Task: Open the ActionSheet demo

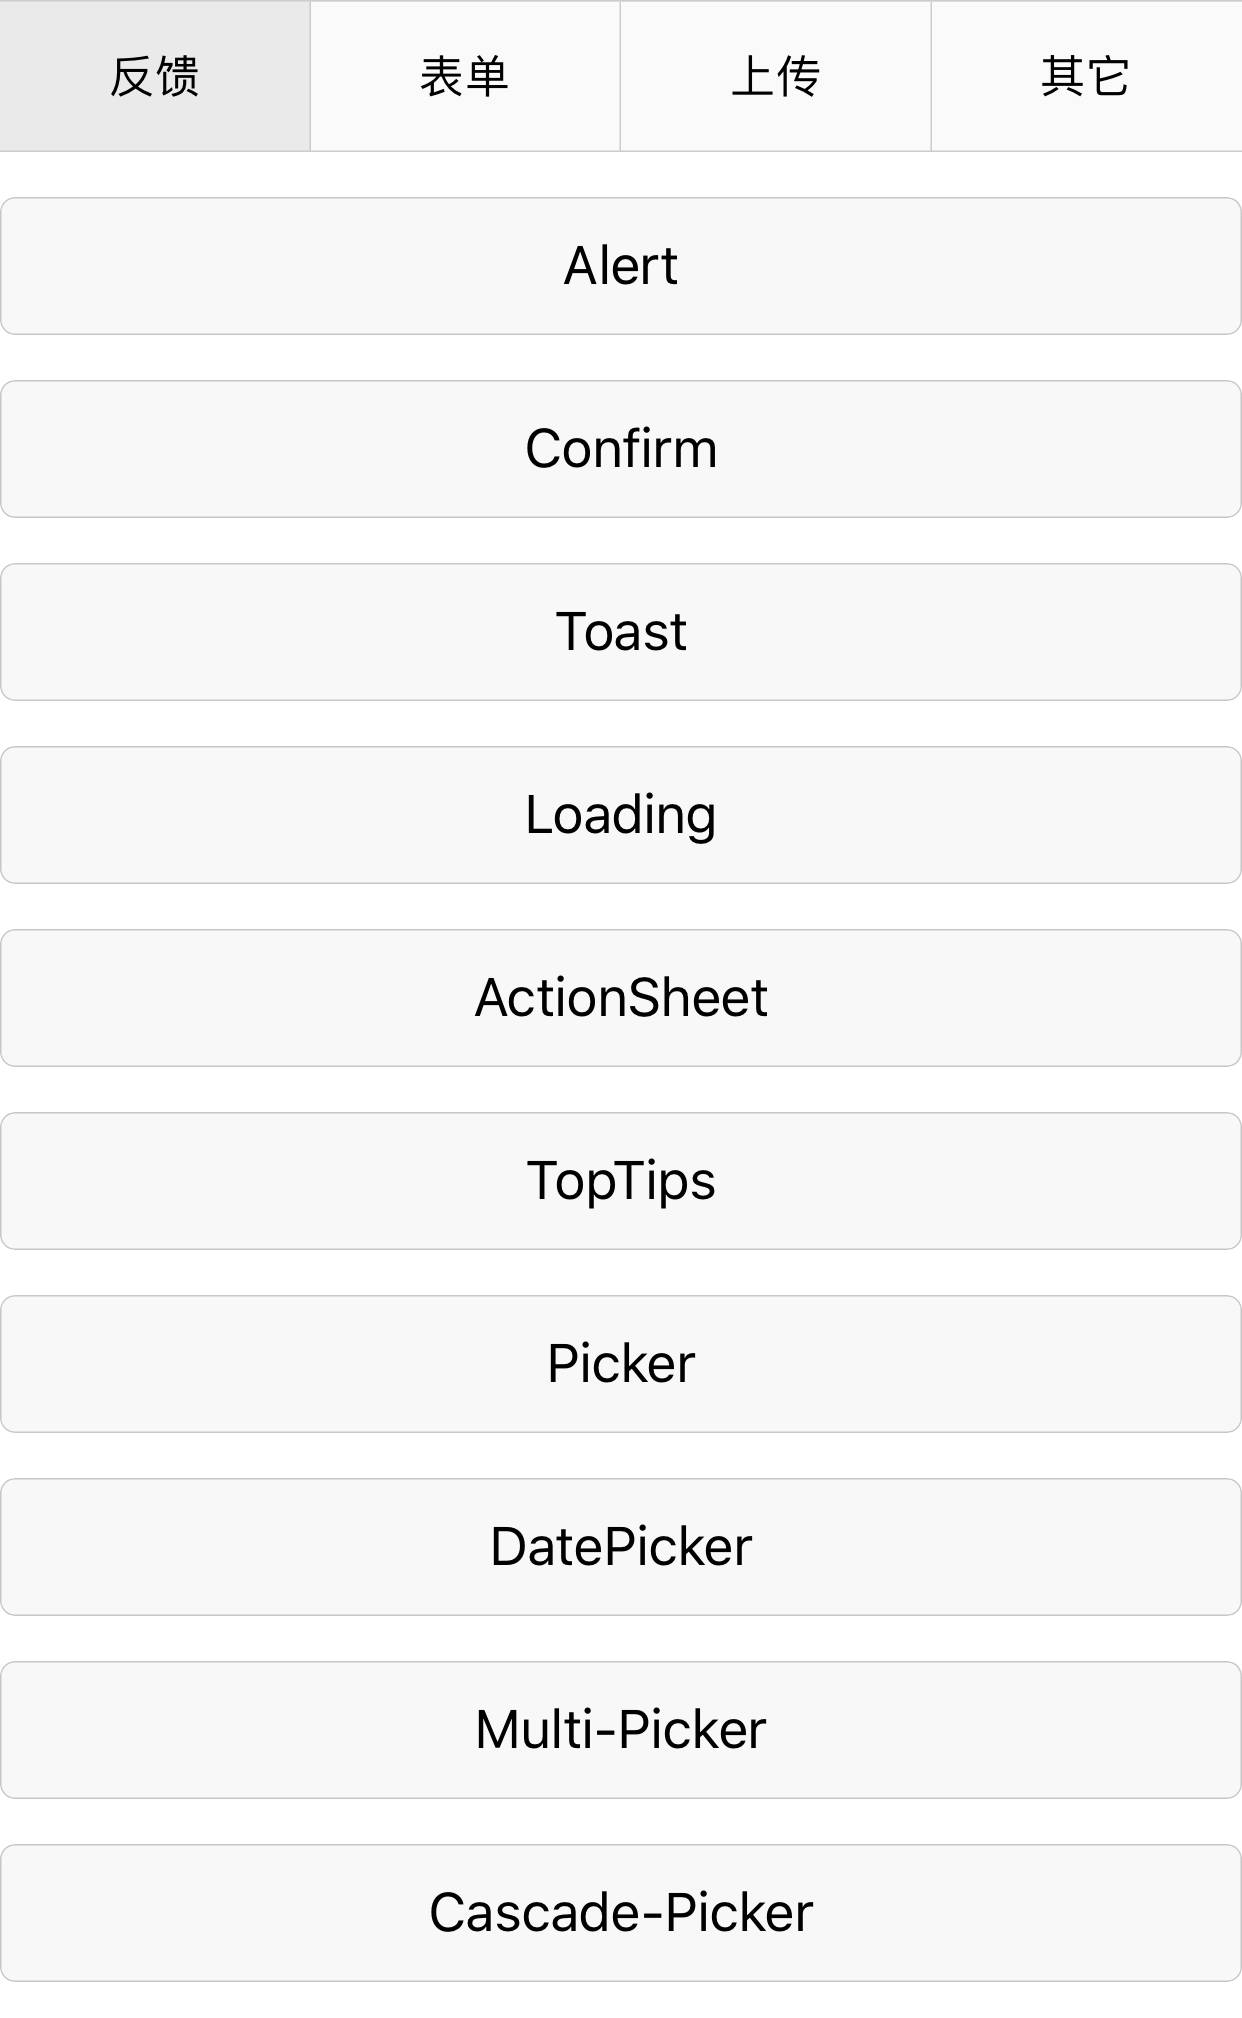Action: 621,998
